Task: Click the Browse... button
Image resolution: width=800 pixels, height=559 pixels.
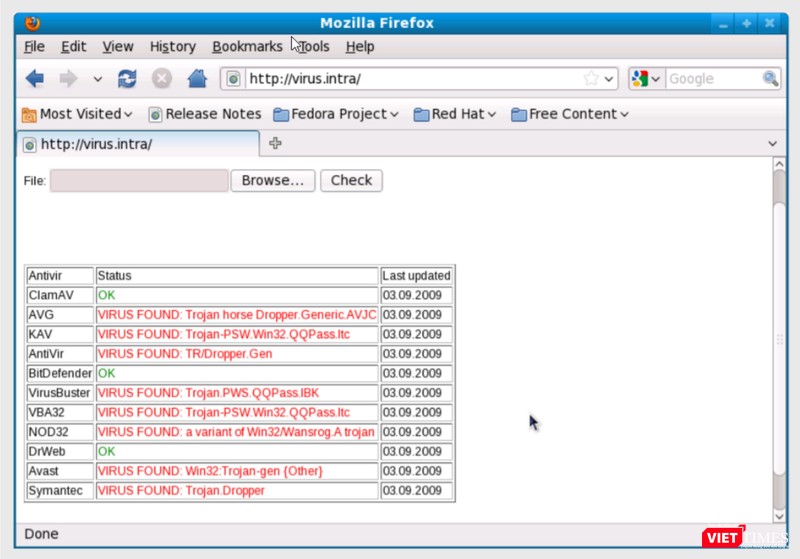Action: pyautogui.click(x=272, y=181)
